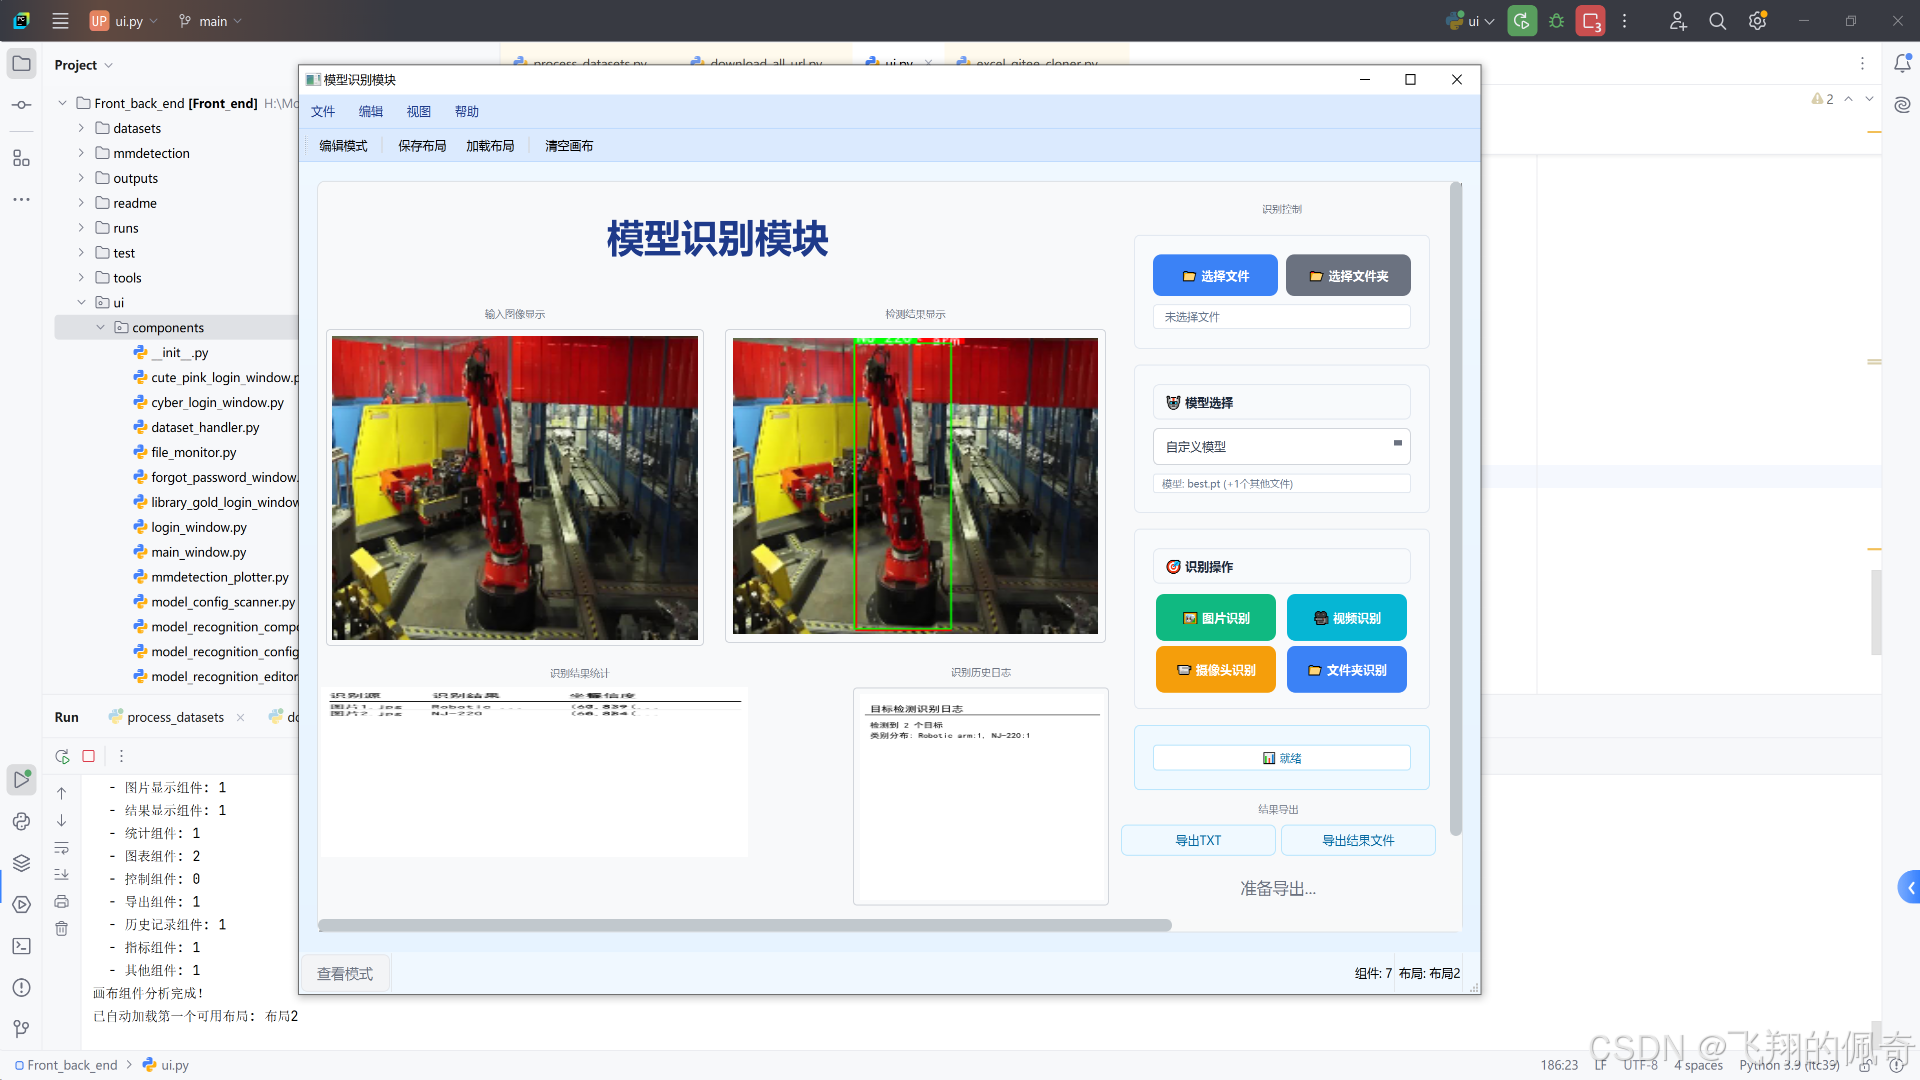This screenshot has width=1920, height=1080.
Task: Select login_window.py in project tree
Action: click(x=198, y=528)
